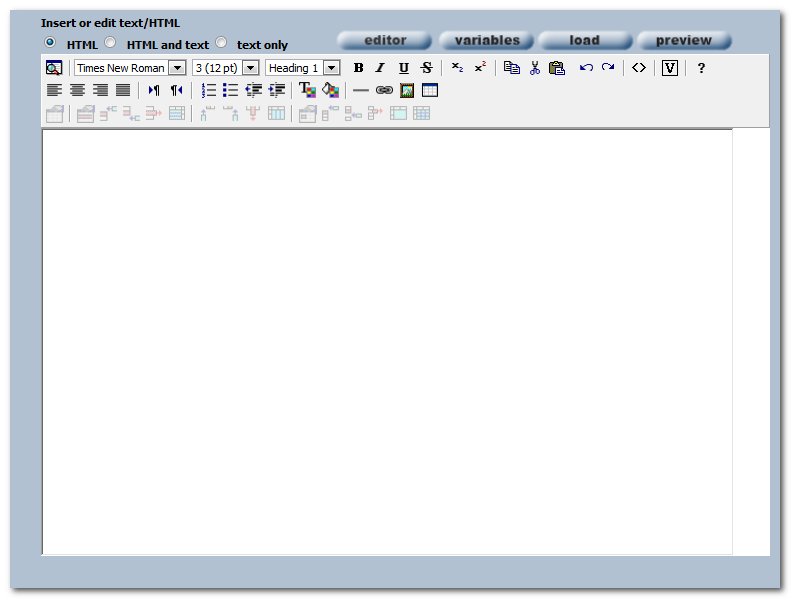This screenshot has height=599, width=791.
Task: Insert a table
Action: pos(430,90)
